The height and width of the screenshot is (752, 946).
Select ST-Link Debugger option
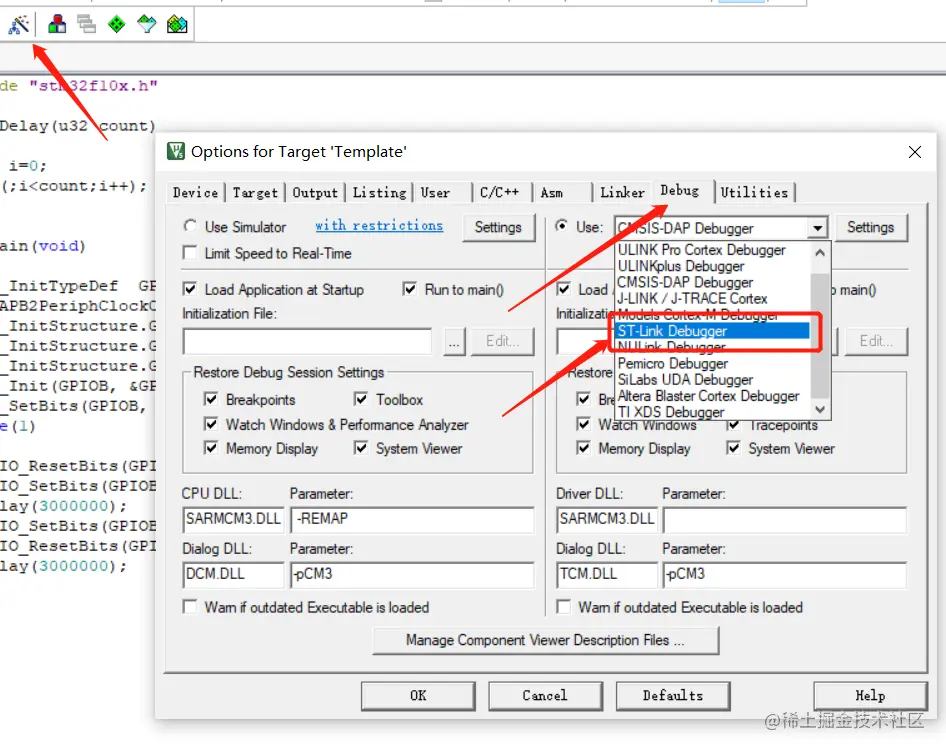point(713,331)
